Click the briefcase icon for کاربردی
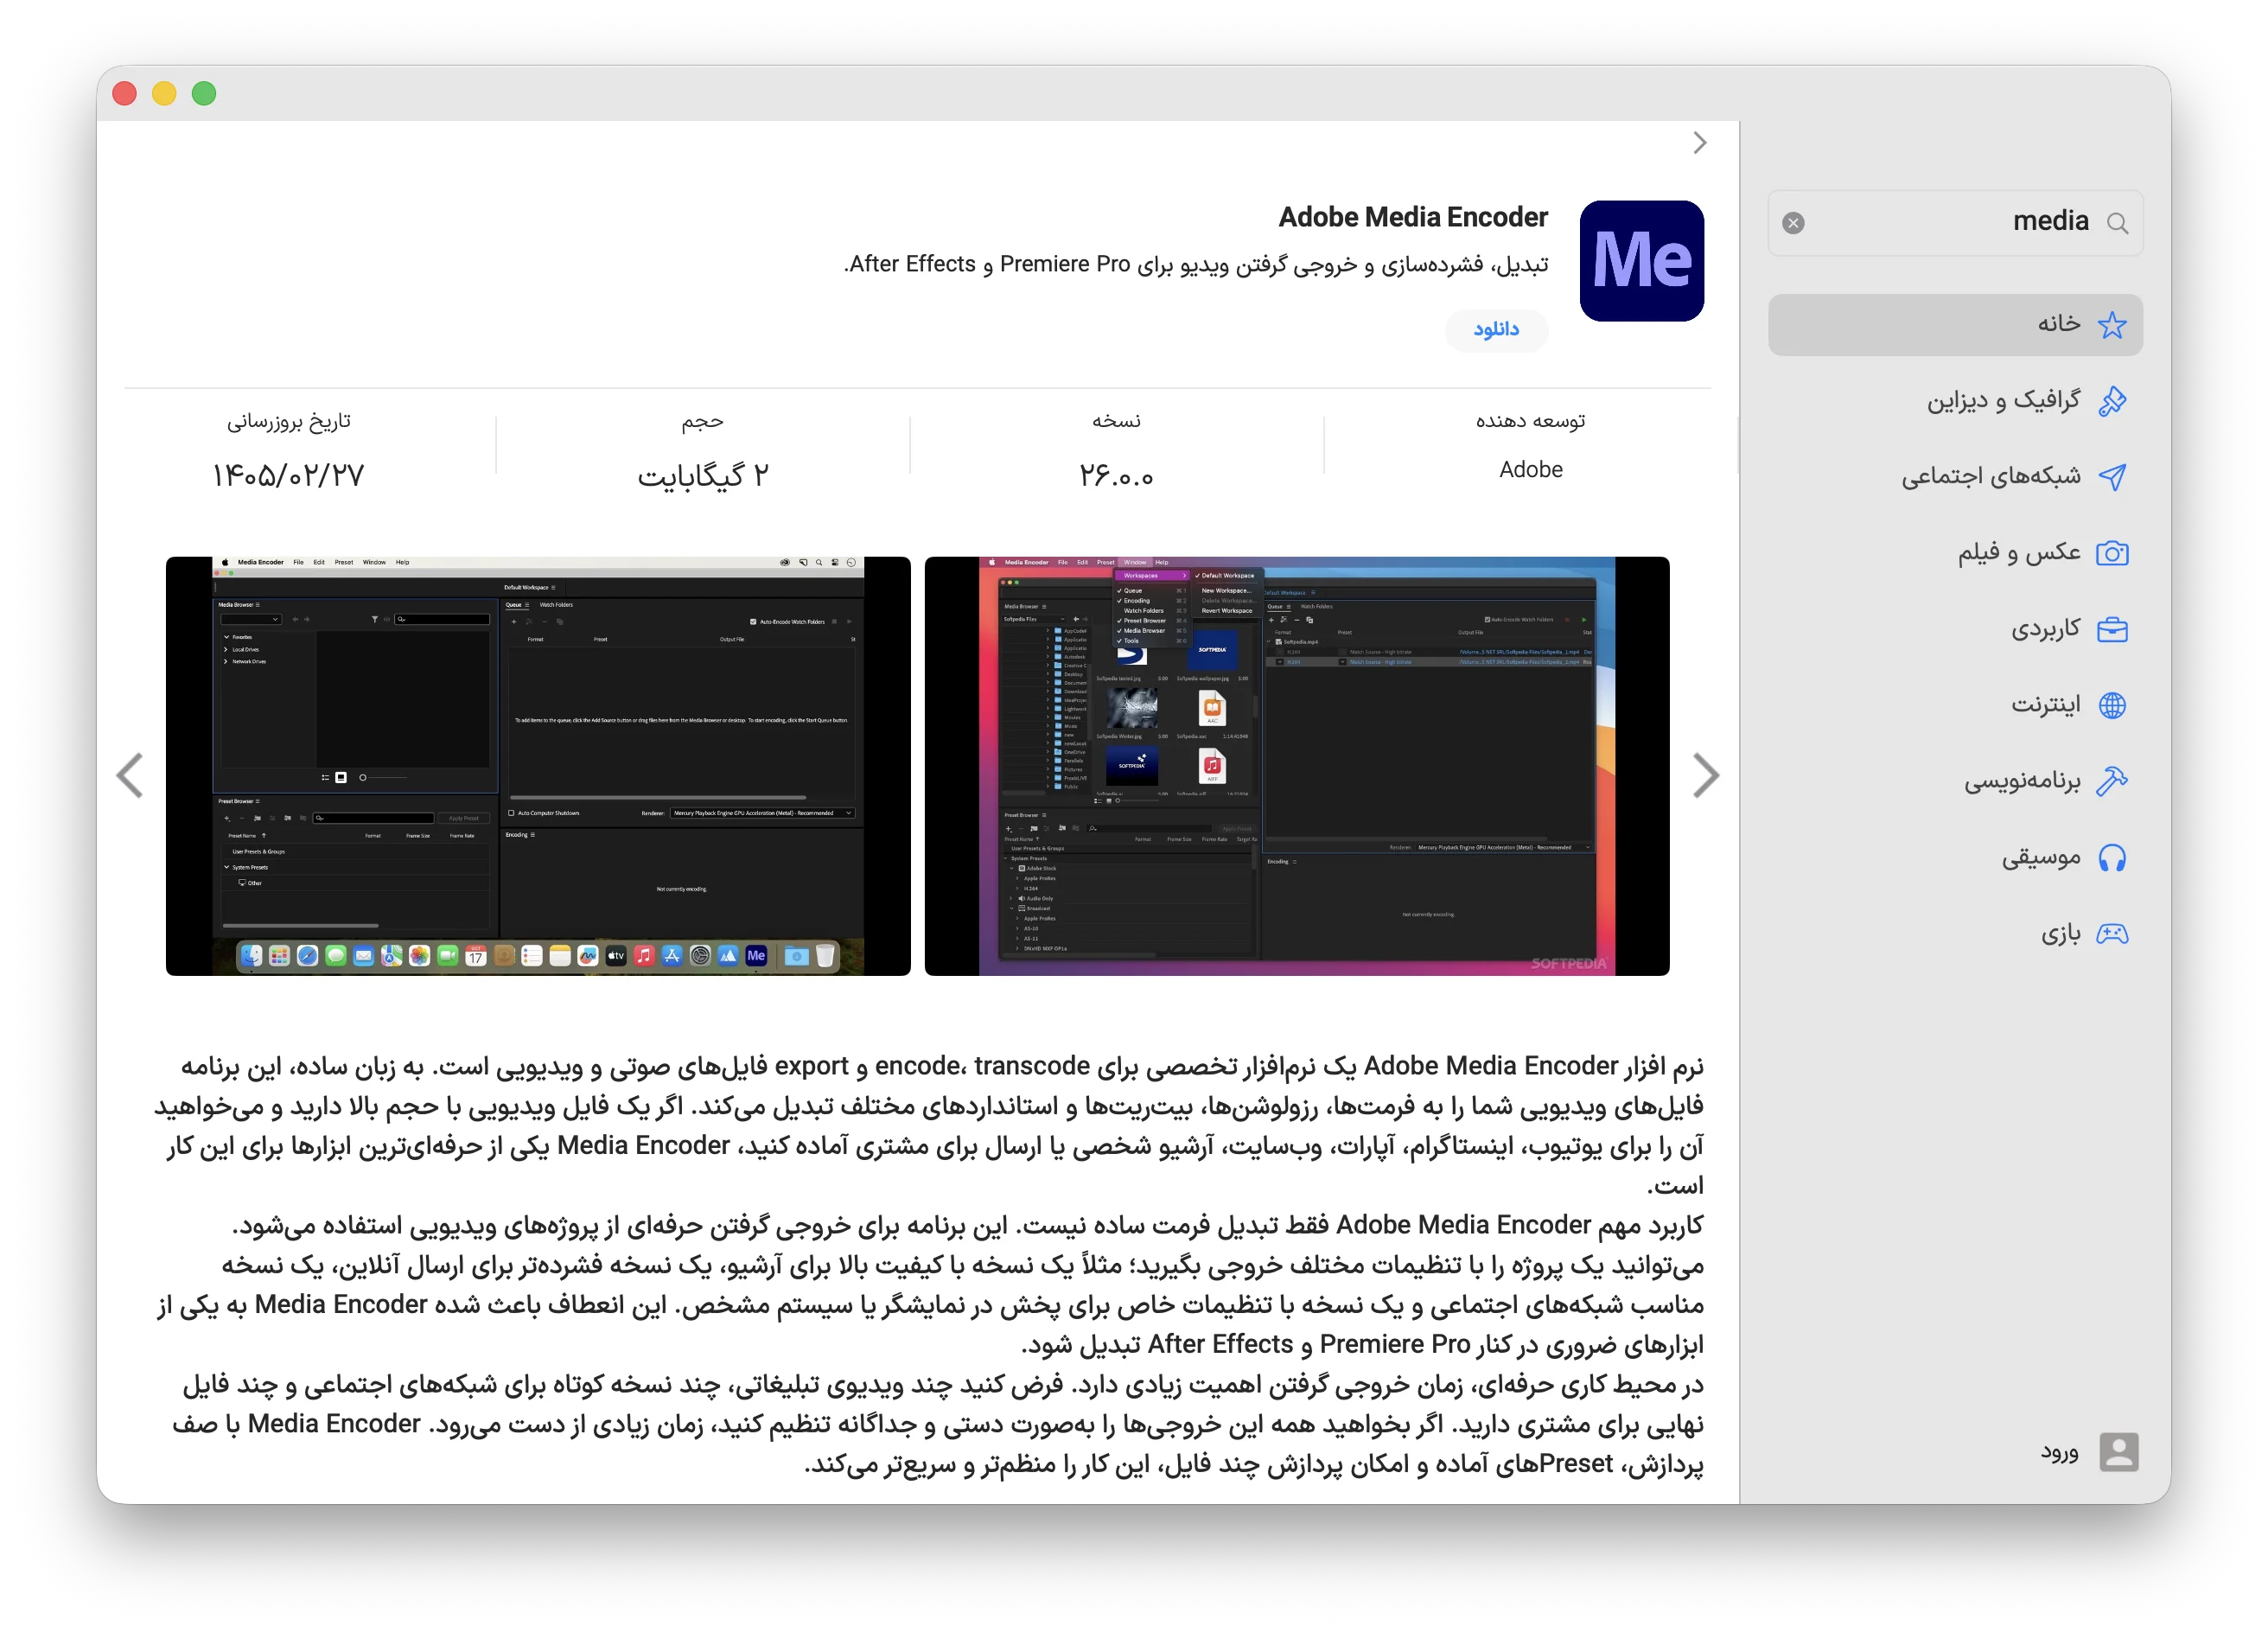The image size is (2268, 1632). coord(2112,629)
